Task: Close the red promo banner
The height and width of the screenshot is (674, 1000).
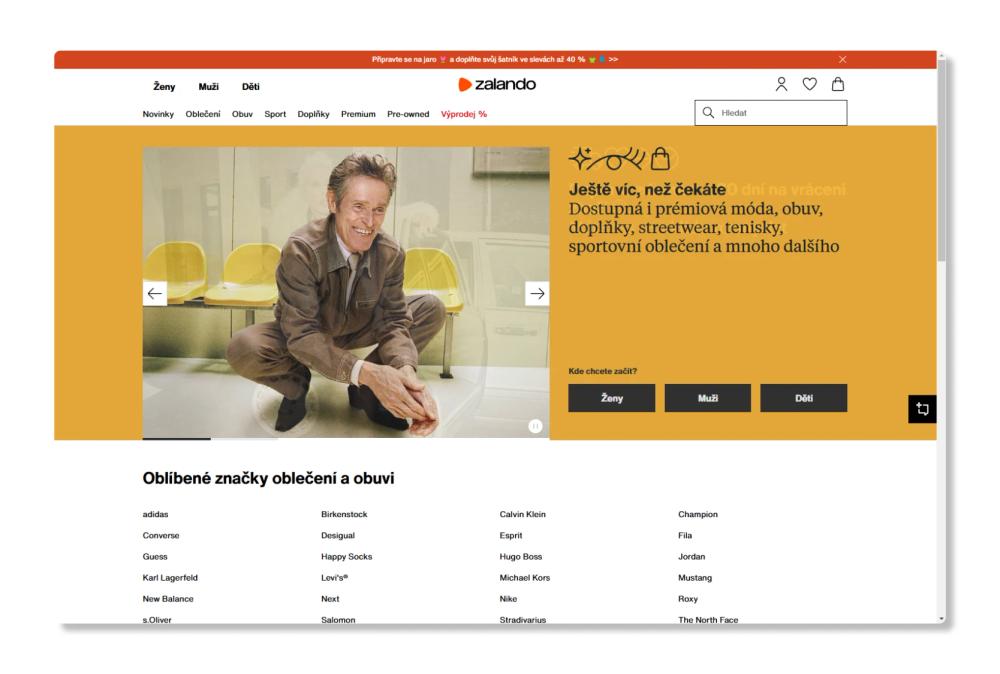Action: click(842, 59)
